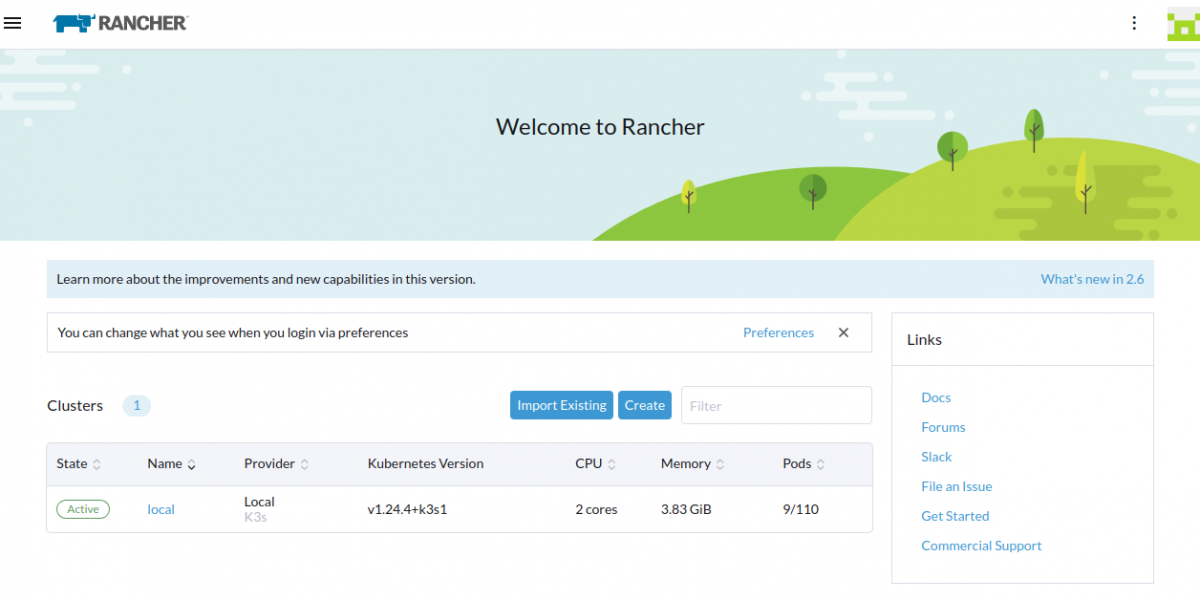Open the Docs link
This screenshot has width=1200, height=600.
pos(936,397)
